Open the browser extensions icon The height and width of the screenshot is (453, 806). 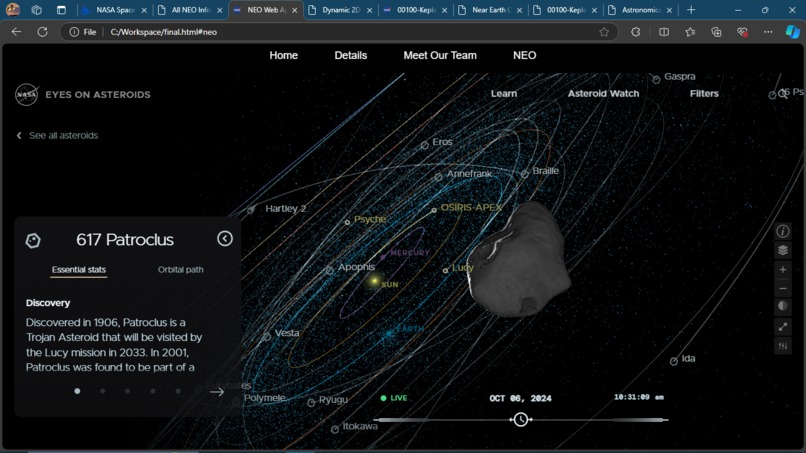point(636,32)
